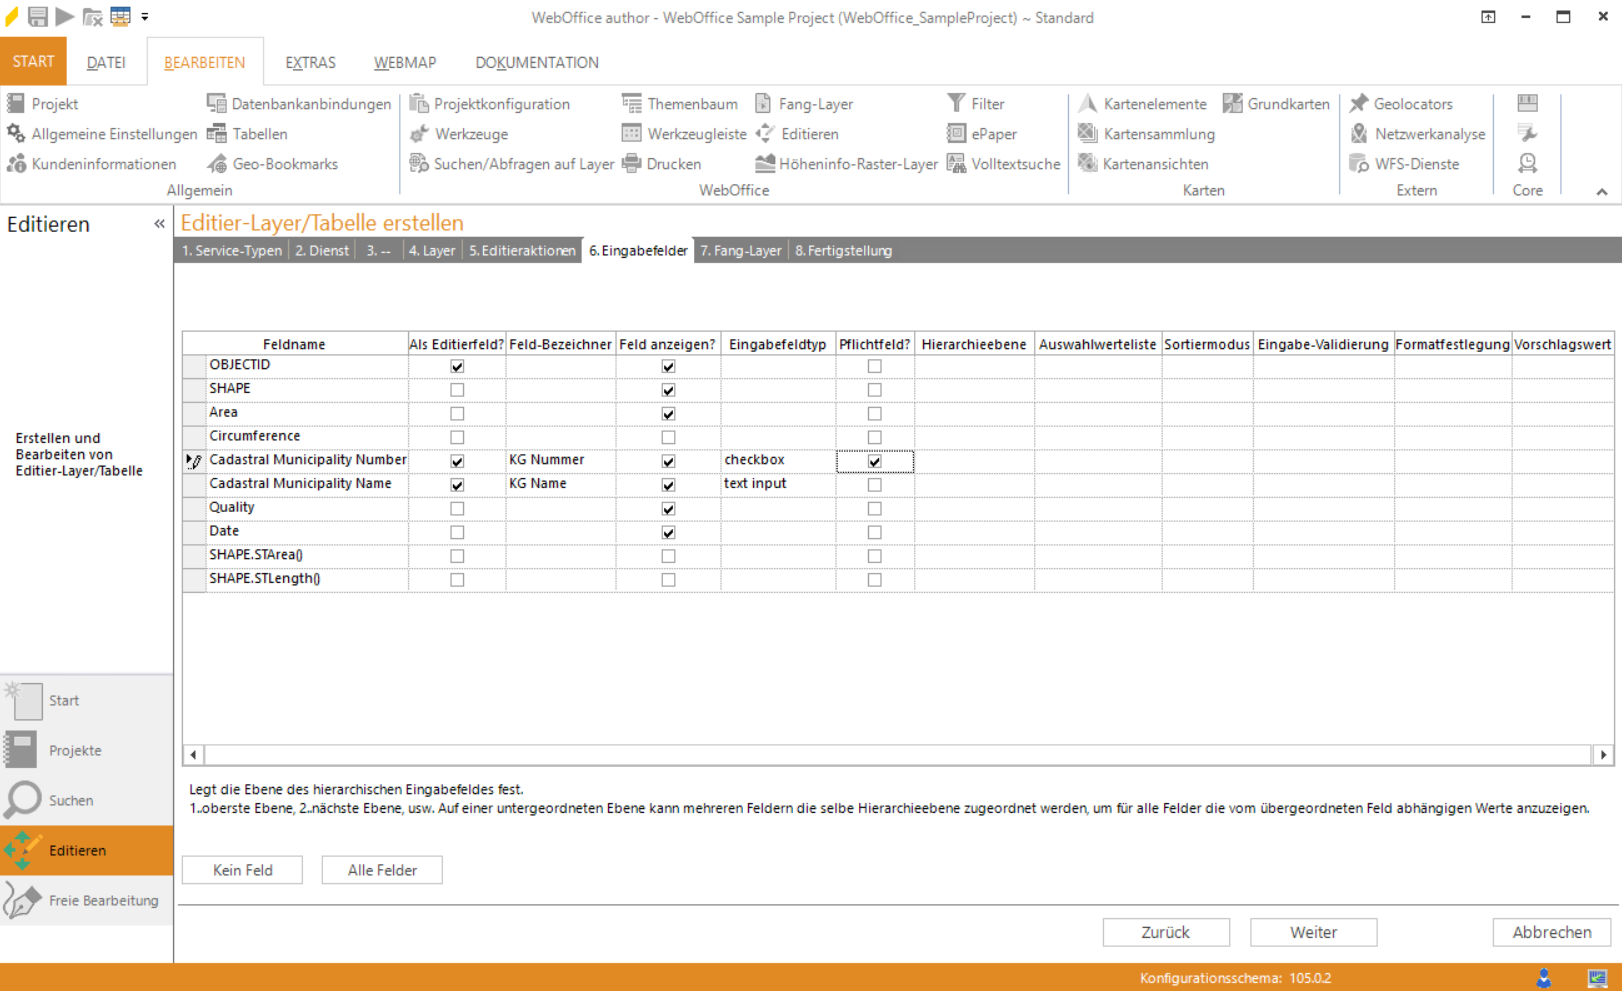This screenshot has height=991, width=1622.
Task: Enable Als Editierfeld for SHAPE
Action: pos(457,389)
